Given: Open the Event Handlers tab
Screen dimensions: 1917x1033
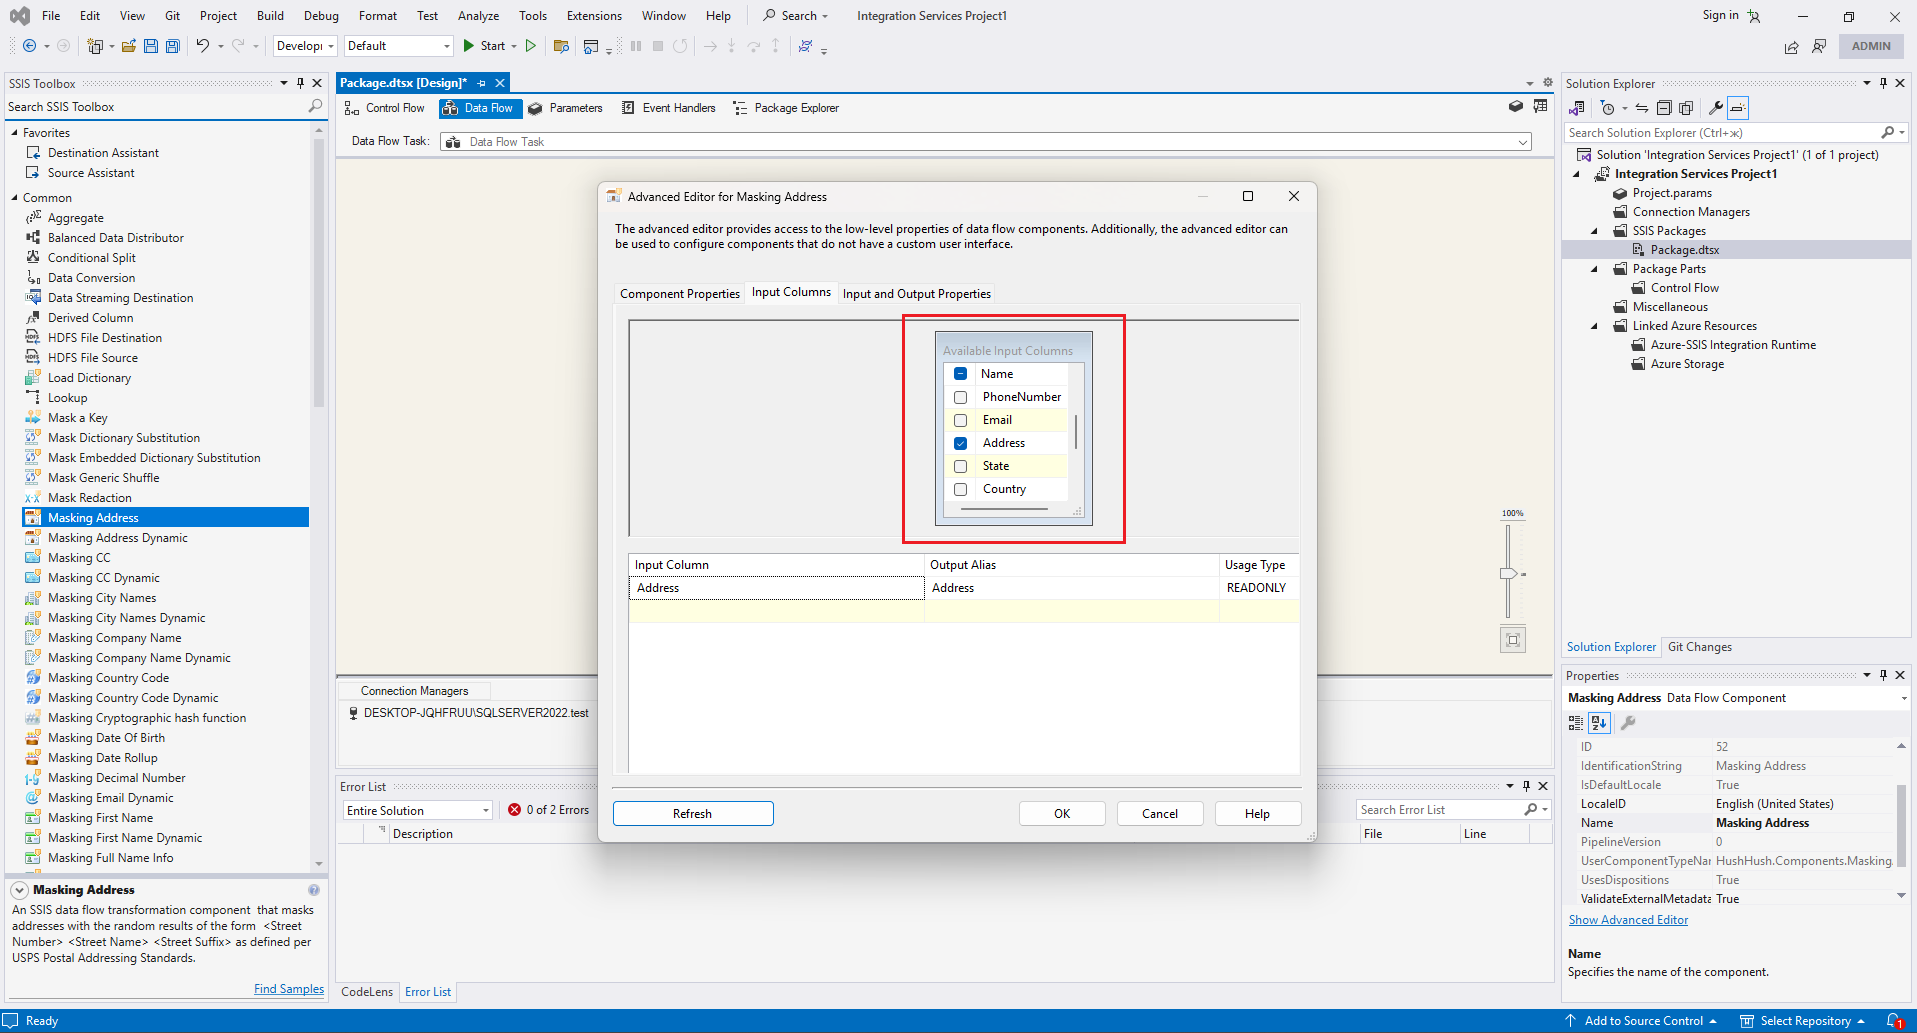Looking at the screenshot, I should coord(668,108).
